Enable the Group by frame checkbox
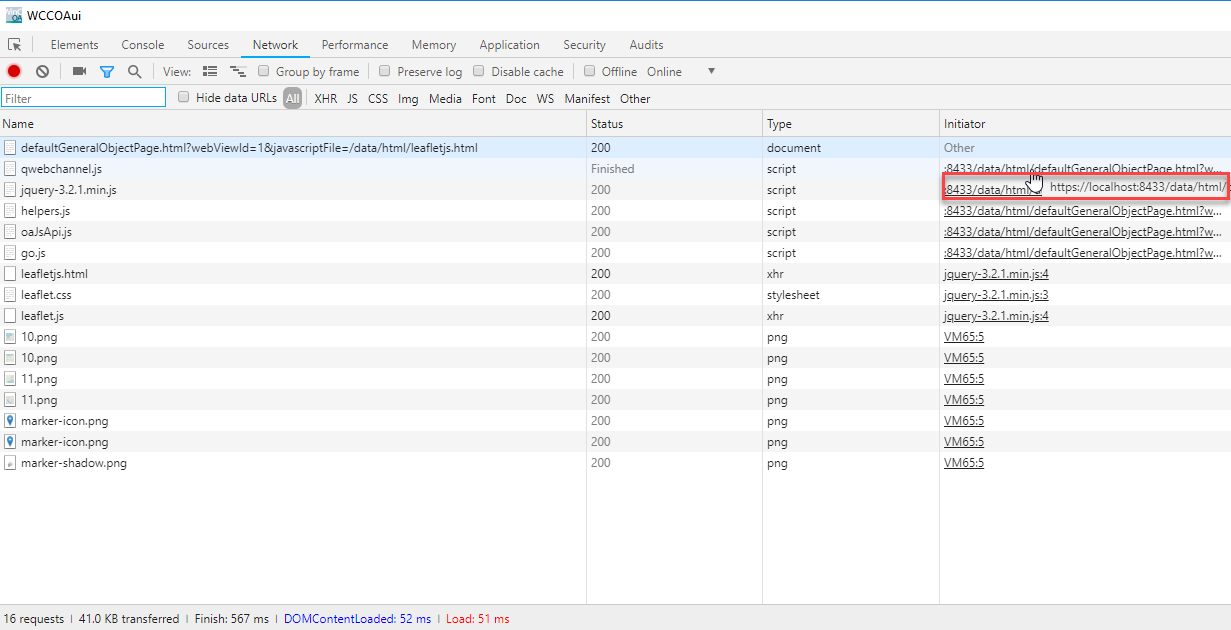The width and height of the screenshot is (1231, 630). tap(264, 71)
